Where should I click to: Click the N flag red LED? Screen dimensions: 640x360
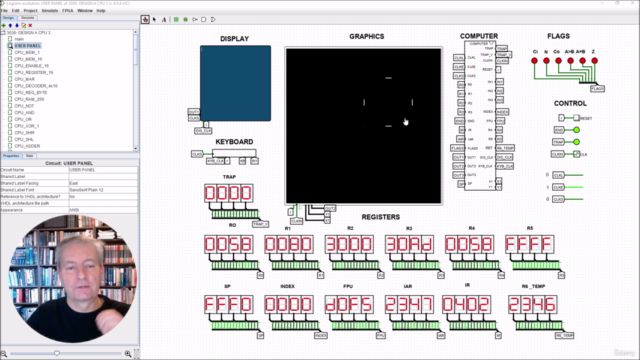click(546, 60)
